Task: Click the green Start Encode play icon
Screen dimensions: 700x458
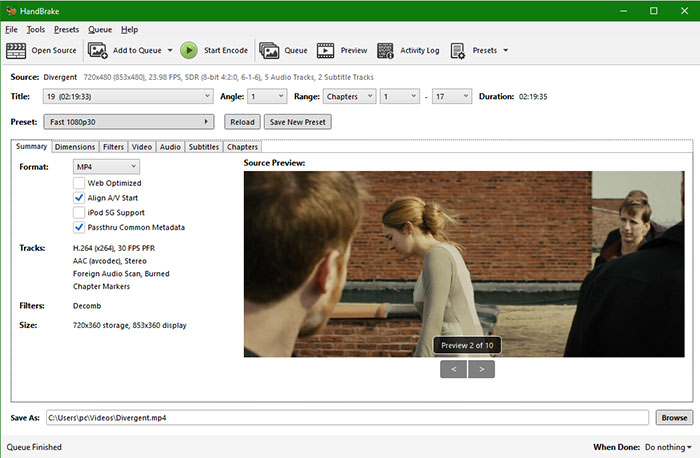Action: (x=189, y=50)
